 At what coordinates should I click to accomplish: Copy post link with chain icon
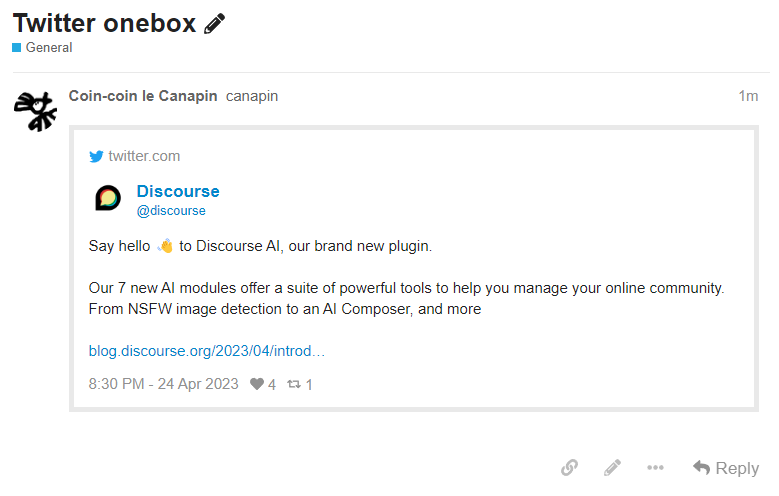(x=569, y=468)
